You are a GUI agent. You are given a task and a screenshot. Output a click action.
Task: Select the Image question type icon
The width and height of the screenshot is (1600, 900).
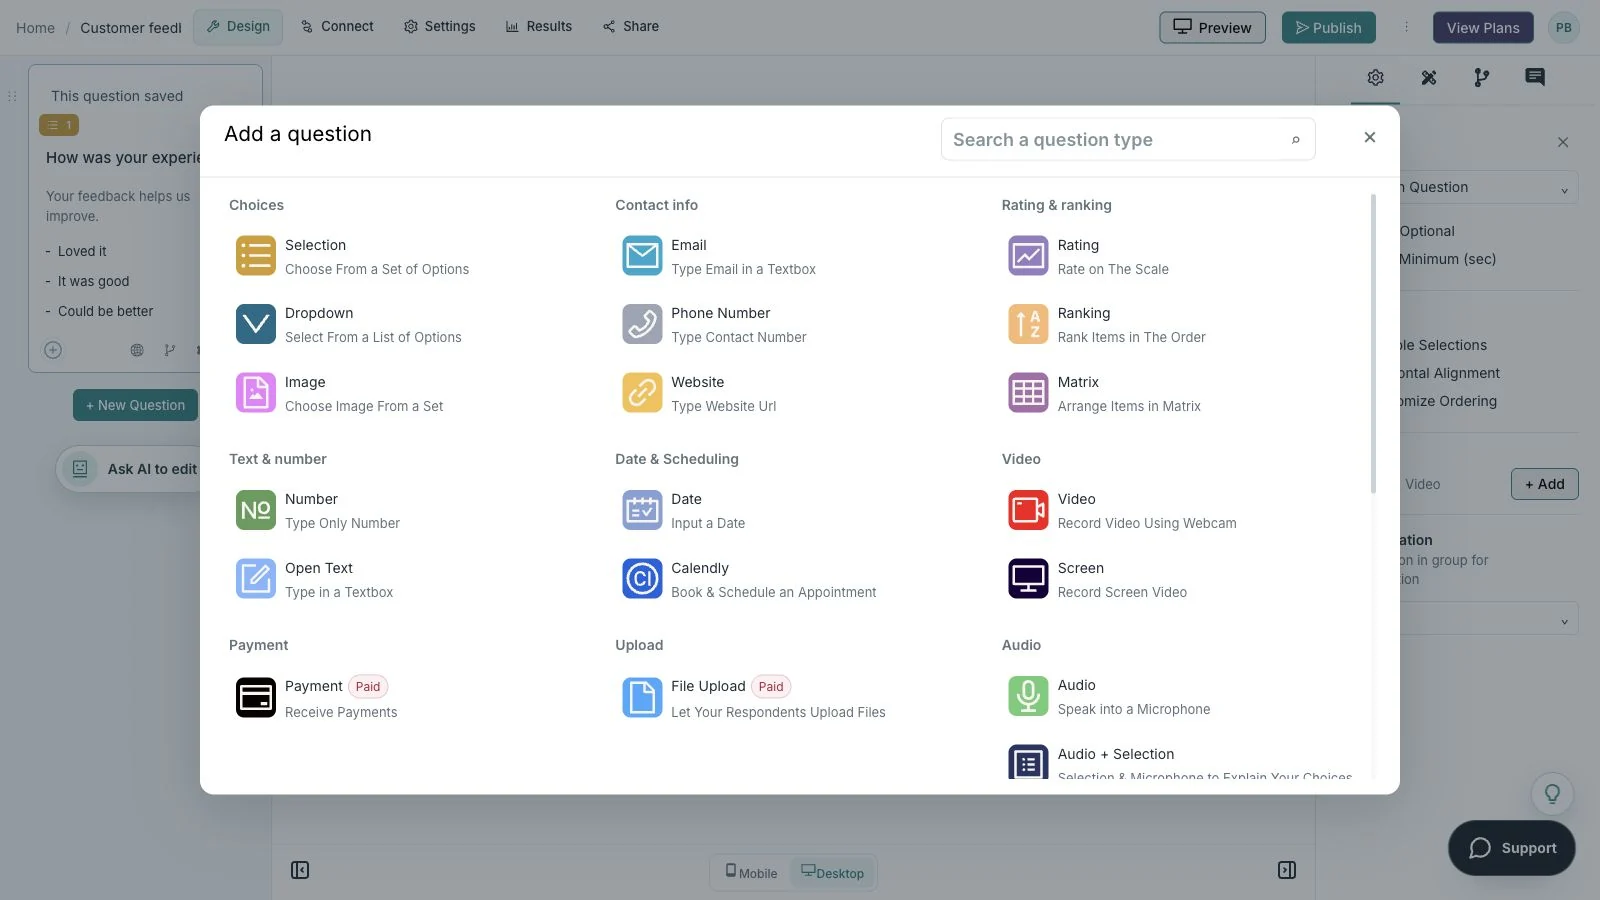[256, 393]
